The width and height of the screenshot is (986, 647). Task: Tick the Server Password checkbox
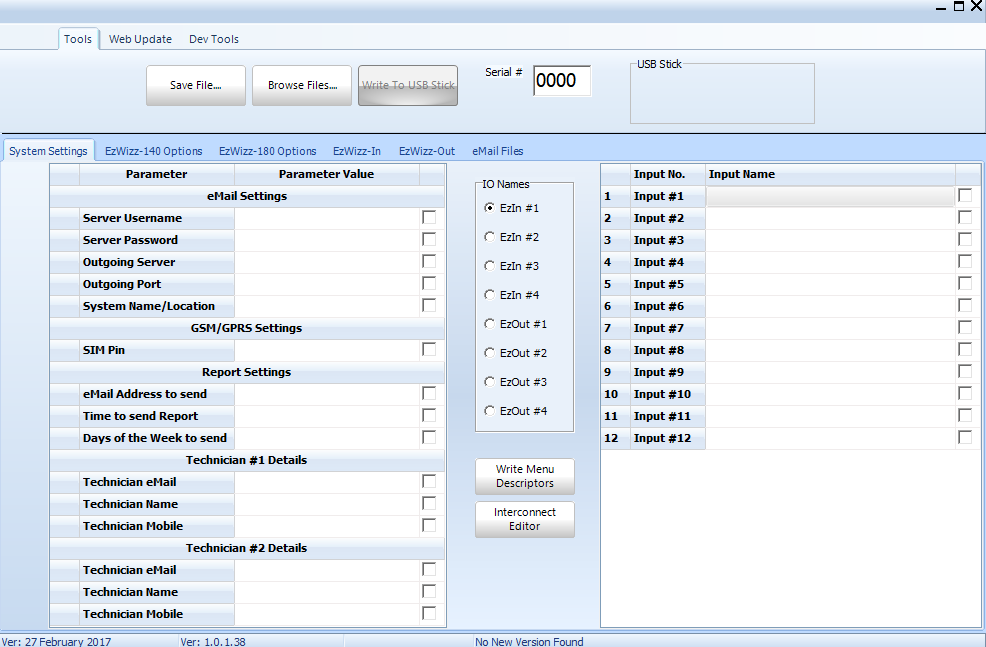pos(429,240)
